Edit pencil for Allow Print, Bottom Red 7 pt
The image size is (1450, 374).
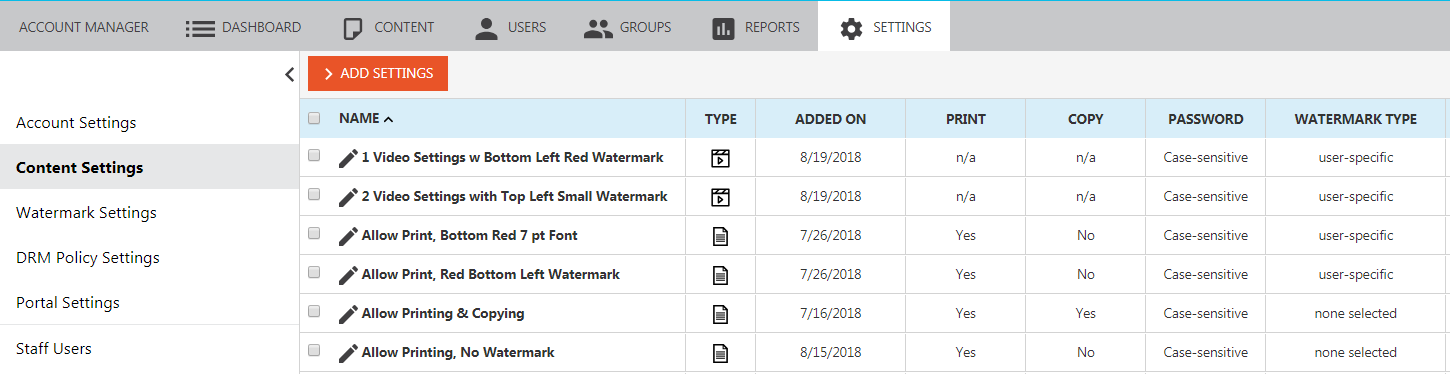click(348, 236)
